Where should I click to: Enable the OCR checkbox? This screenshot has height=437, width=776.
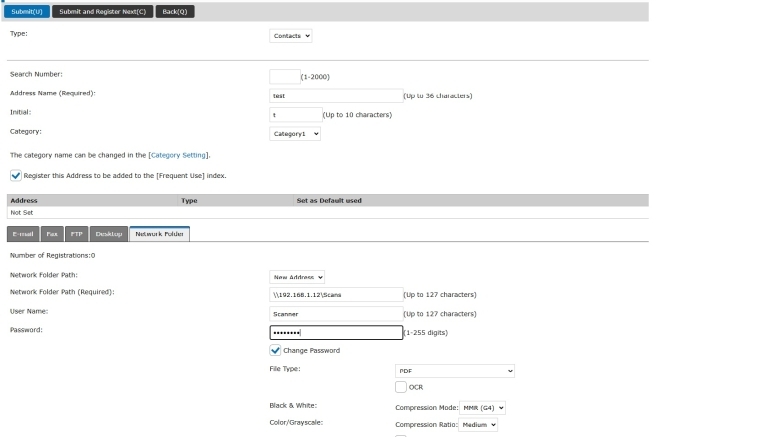point(401,387)
